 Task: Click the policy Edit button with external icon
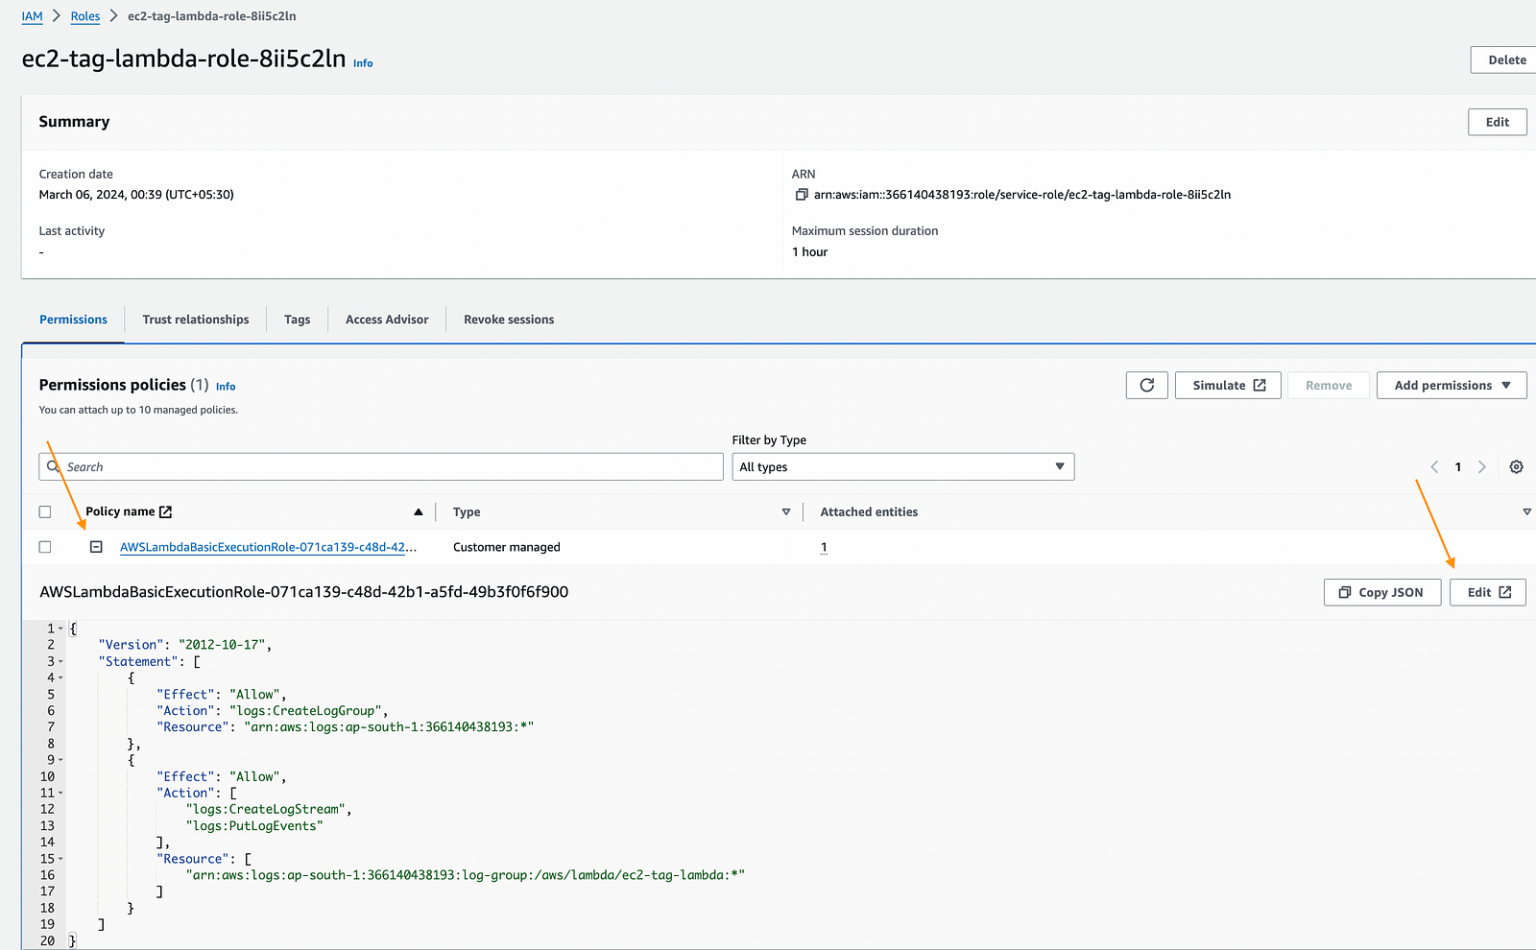pyautogui.click(x=1488, y=592)
